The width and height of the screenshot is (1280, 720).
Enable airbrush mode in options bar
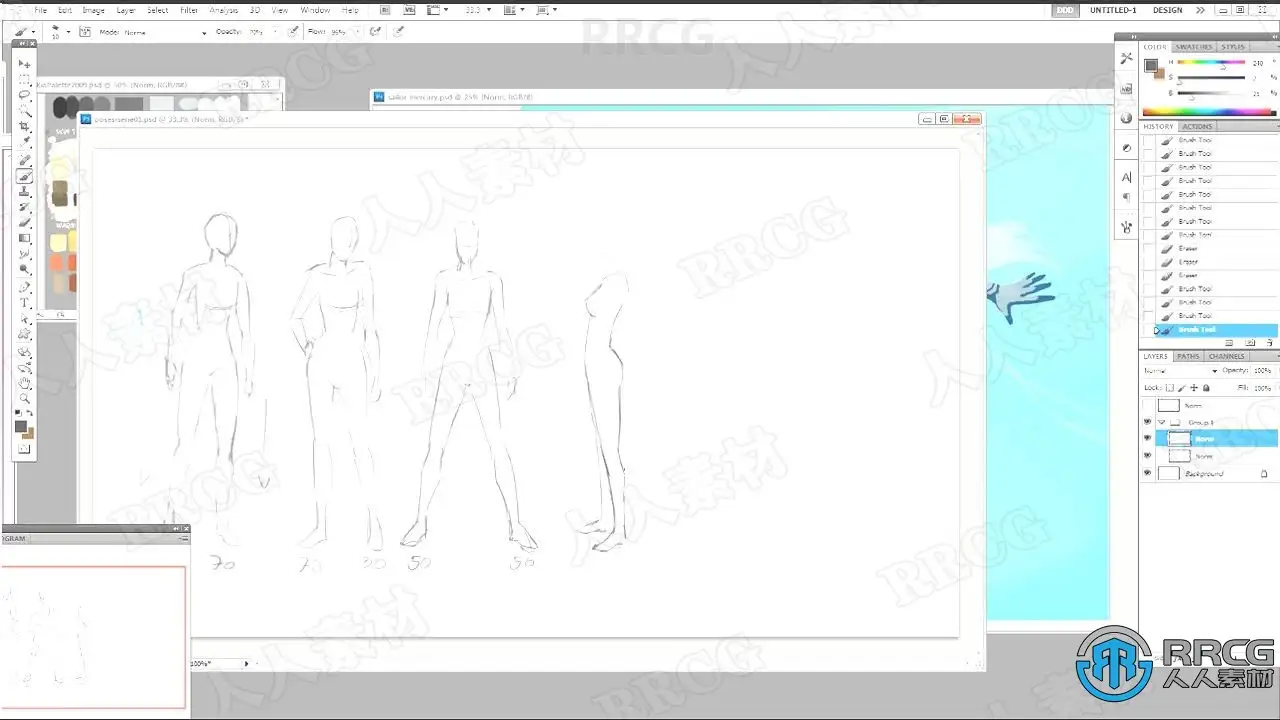(375, 32)
